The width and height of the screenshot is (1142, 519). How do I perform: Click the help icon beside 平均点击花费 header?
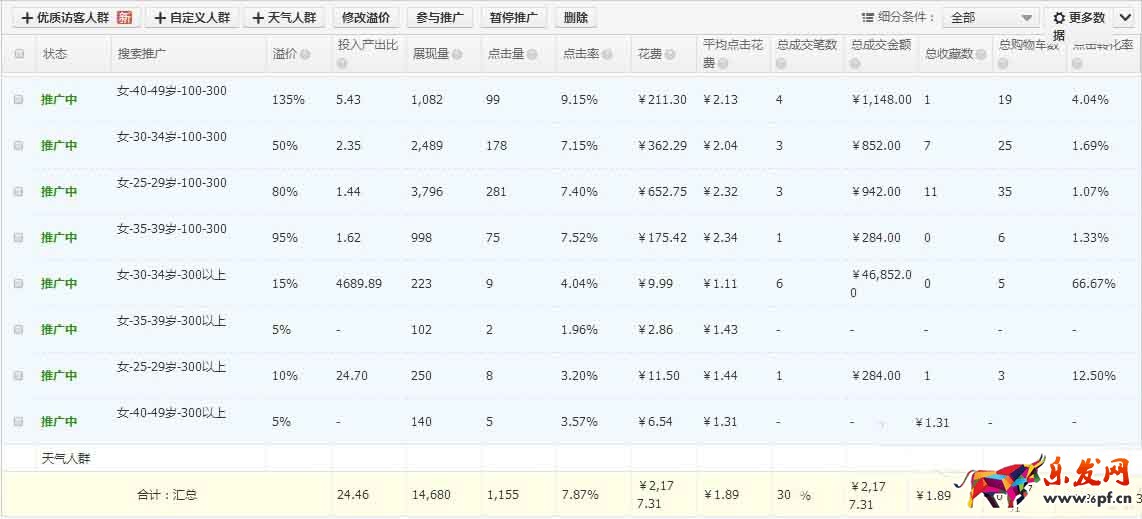tap(724, 64)
